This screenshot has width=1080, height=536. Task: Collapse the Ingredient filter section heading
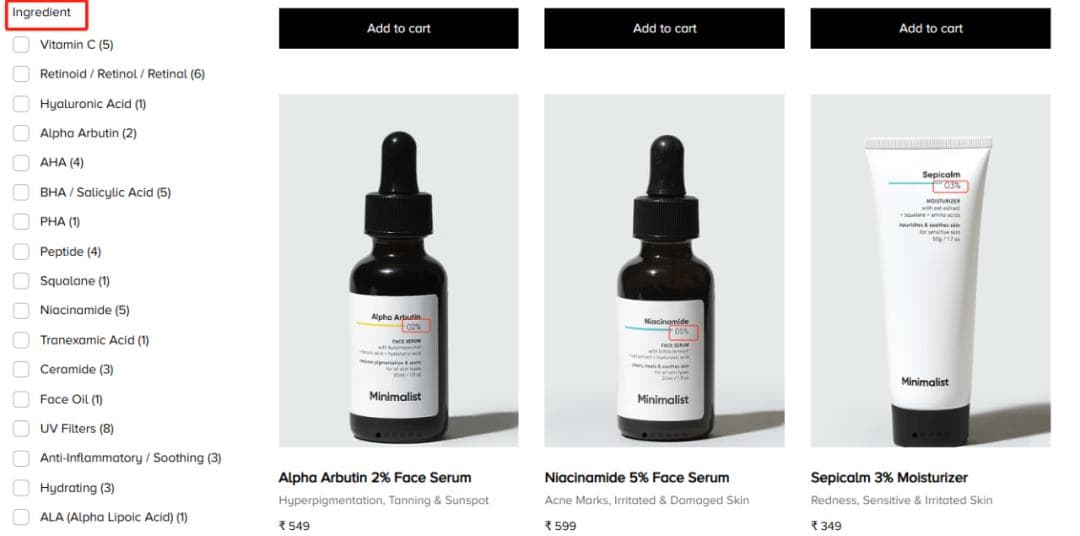41,12
